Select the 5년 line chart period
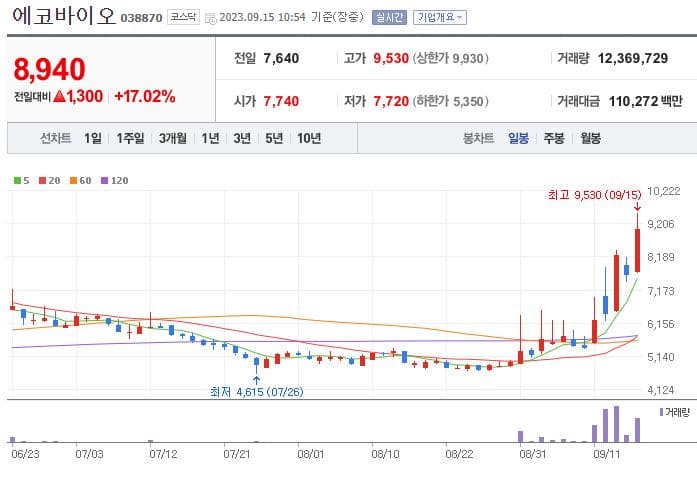The height and width of the screenshot is (479, 697). click(x=274, y=138)
